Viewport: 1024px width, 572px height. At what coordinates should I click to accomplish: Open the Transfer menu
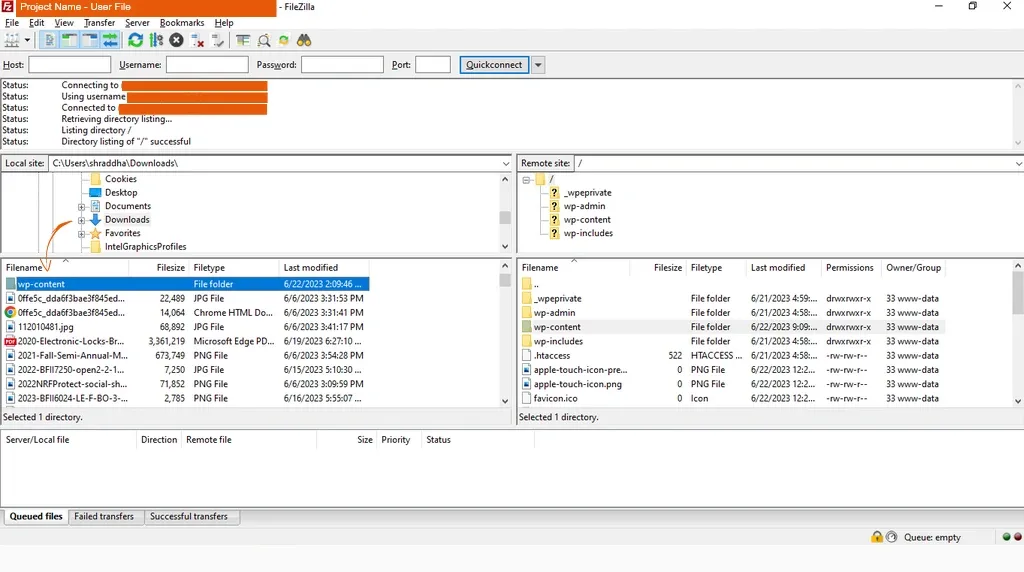pos(99,22)
